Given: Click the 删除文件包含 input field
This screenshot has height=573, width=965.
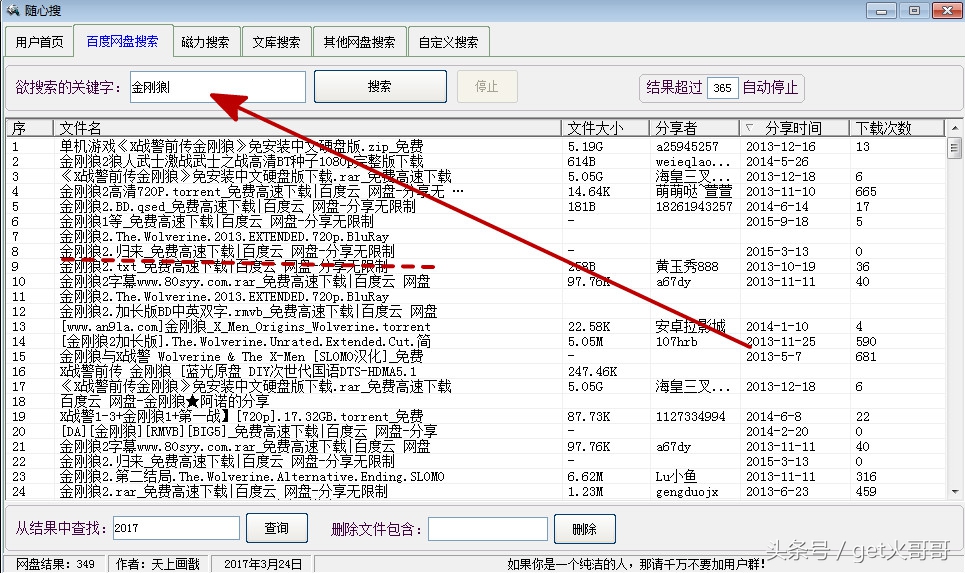Looking at the screenshot, I should [x=487, y=529].
